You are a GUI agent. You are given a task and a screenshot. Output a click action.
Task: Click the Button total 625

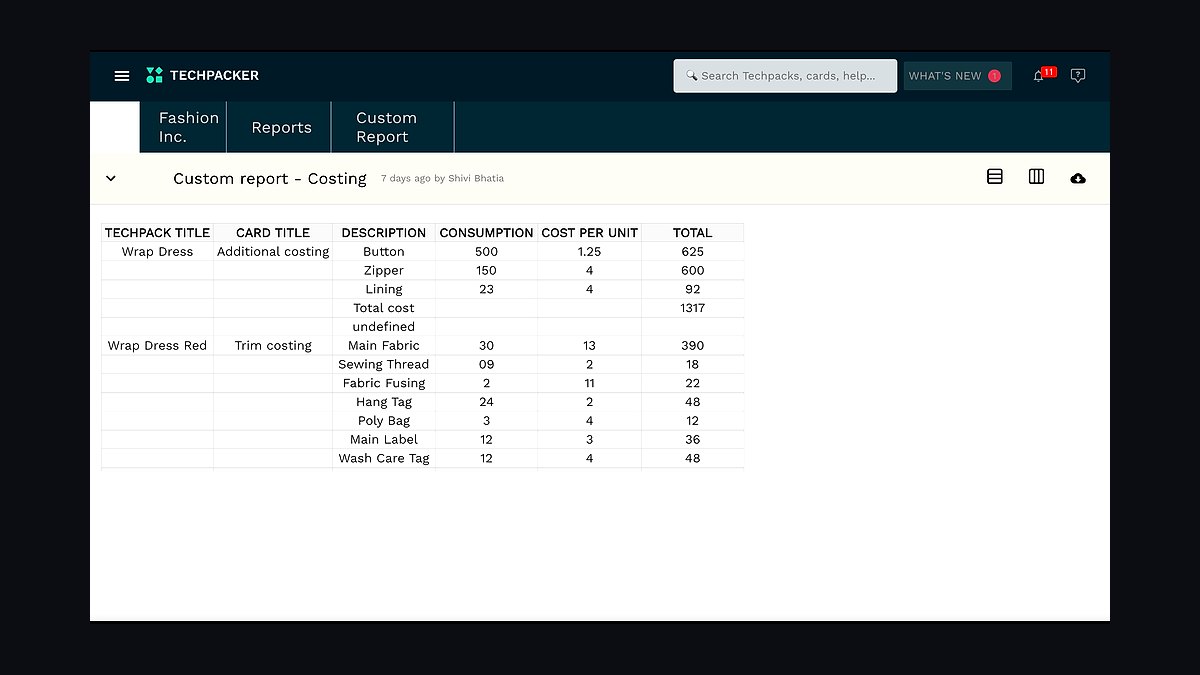pos(692,252)
